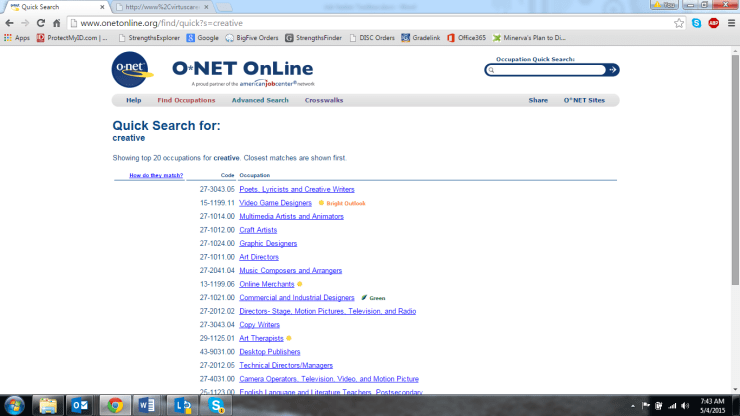Open Art Directors link

click(x=259, y=257)
